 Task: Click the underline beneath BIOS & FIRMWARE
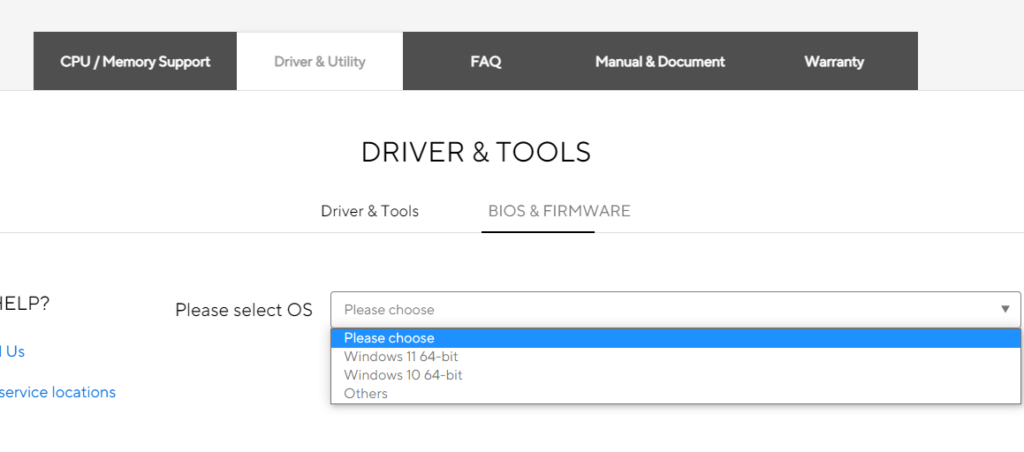(538, 231)
